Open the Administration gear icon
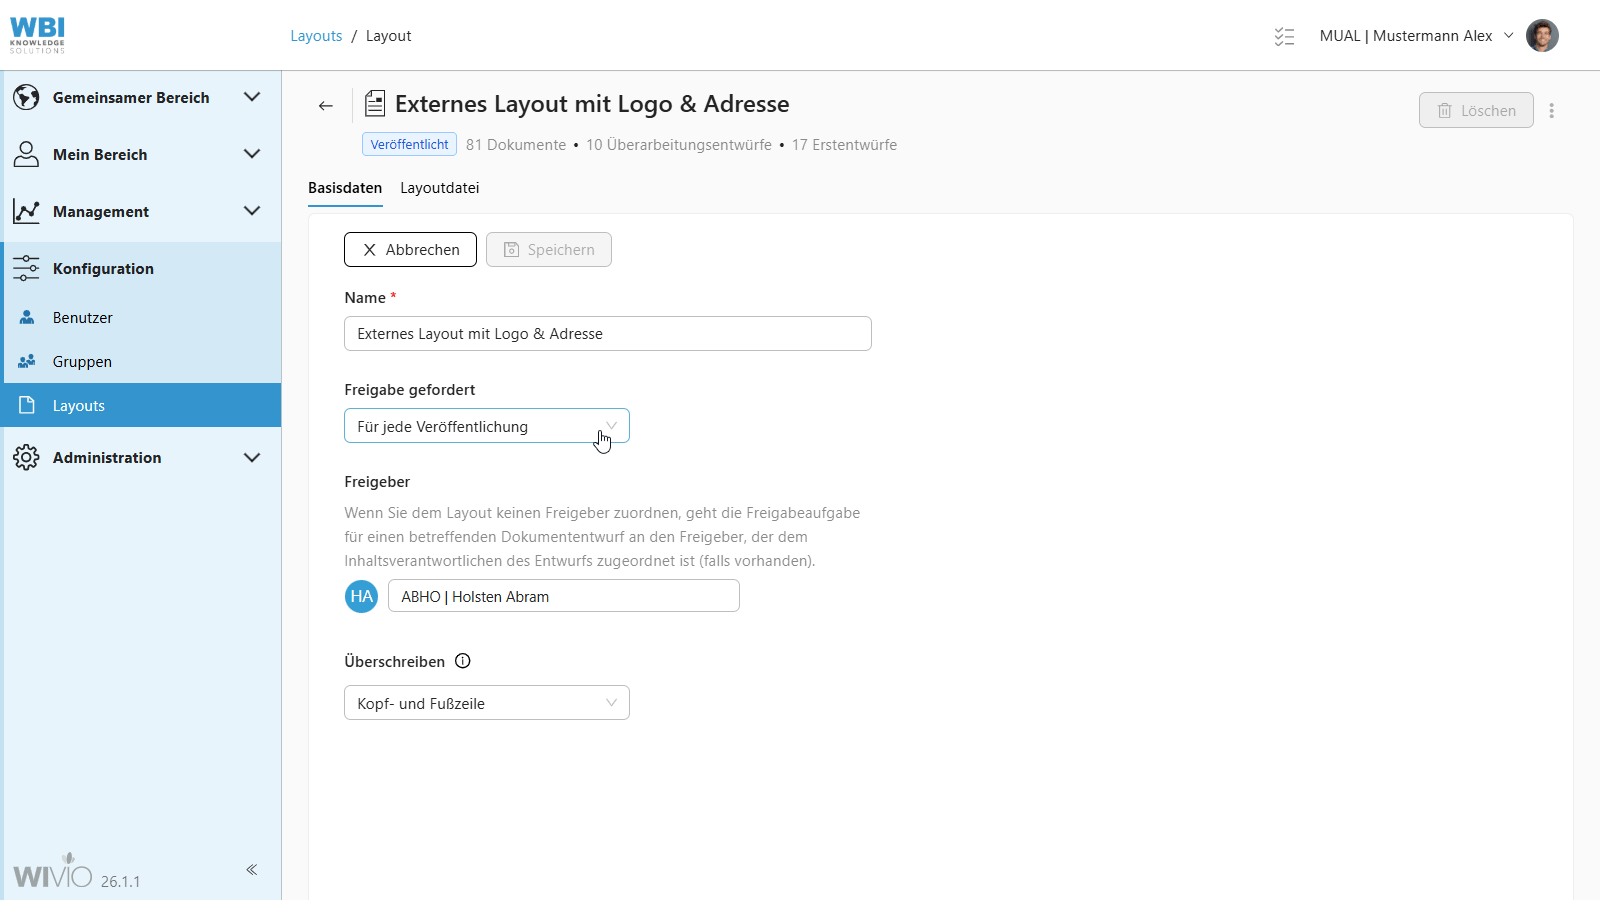 click(25, 457)
